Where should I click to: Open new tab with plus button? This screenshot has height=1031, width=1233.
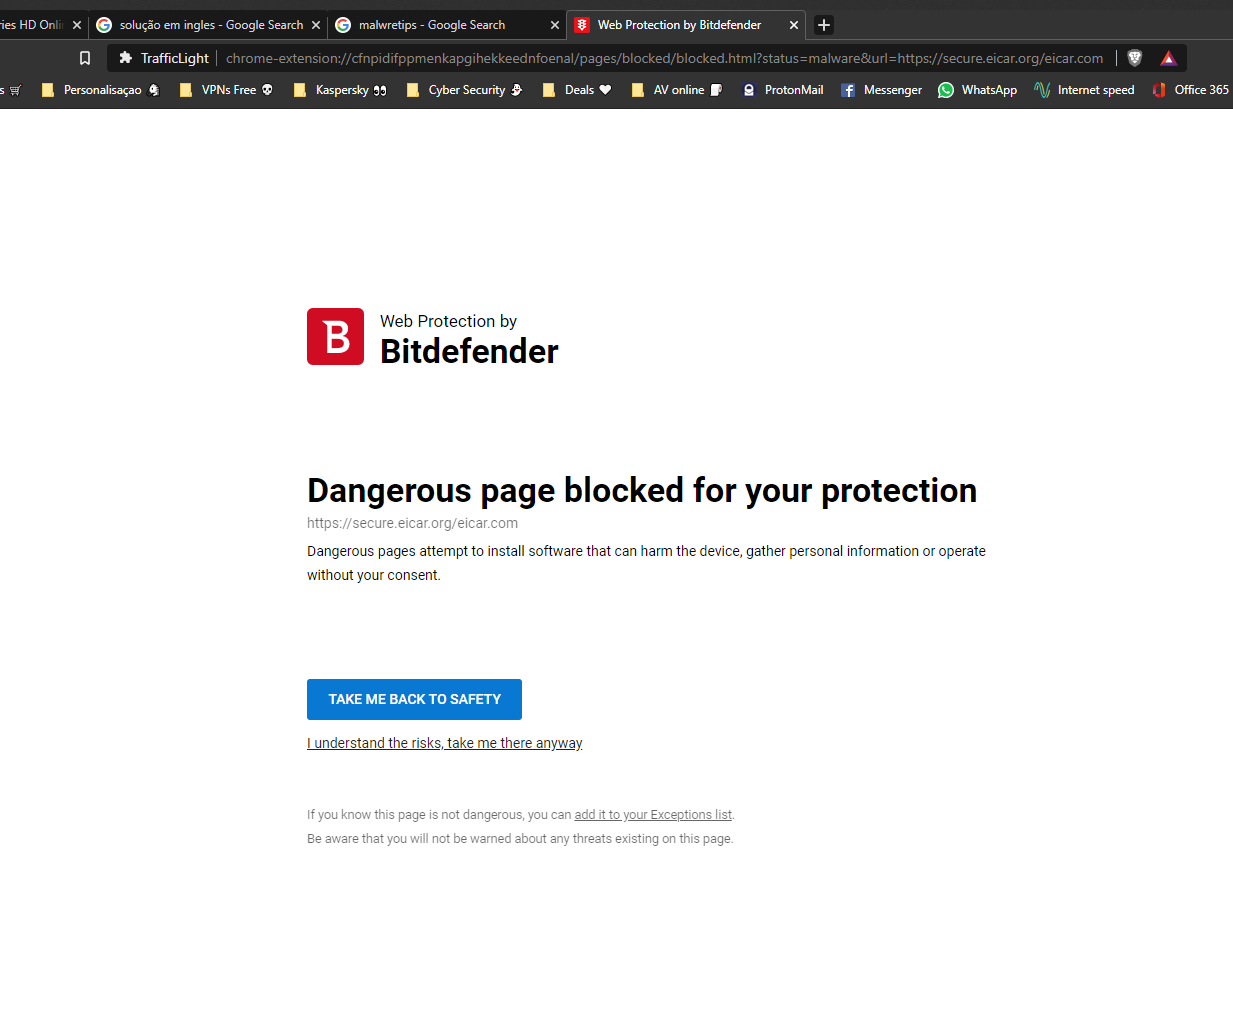[824, 25]
